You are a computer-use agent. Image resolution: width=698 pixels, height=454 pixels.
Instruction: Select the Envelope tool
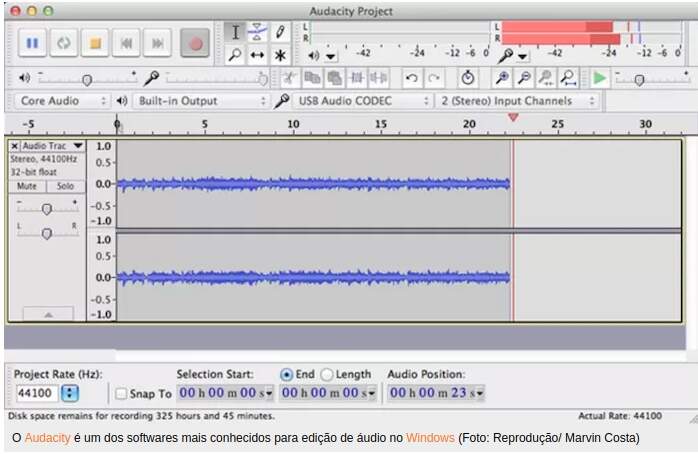(257, 32)
